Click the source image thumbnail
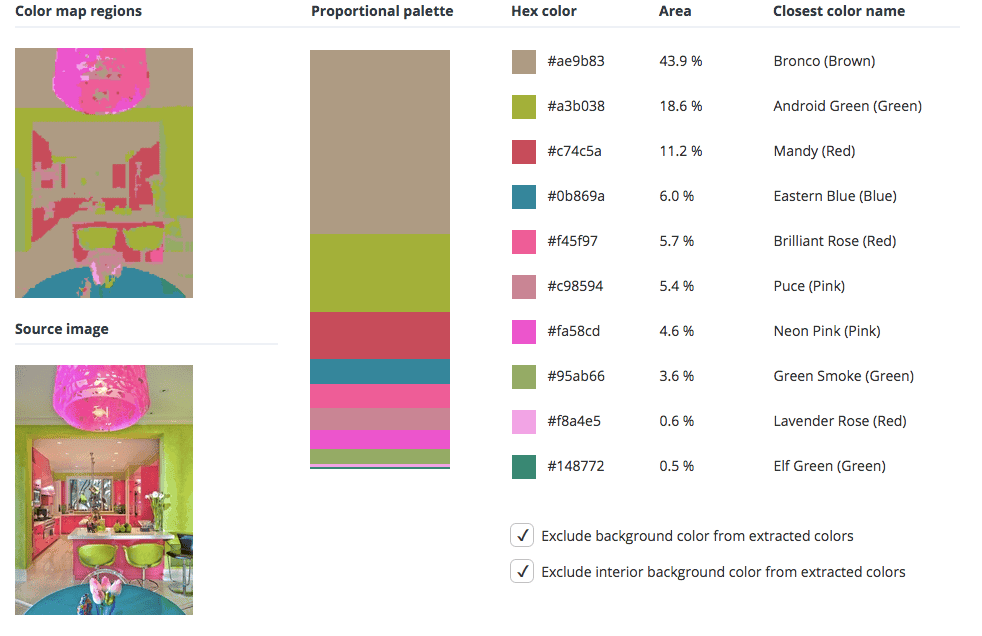This screenshot has height=636, width=982. 104,489
